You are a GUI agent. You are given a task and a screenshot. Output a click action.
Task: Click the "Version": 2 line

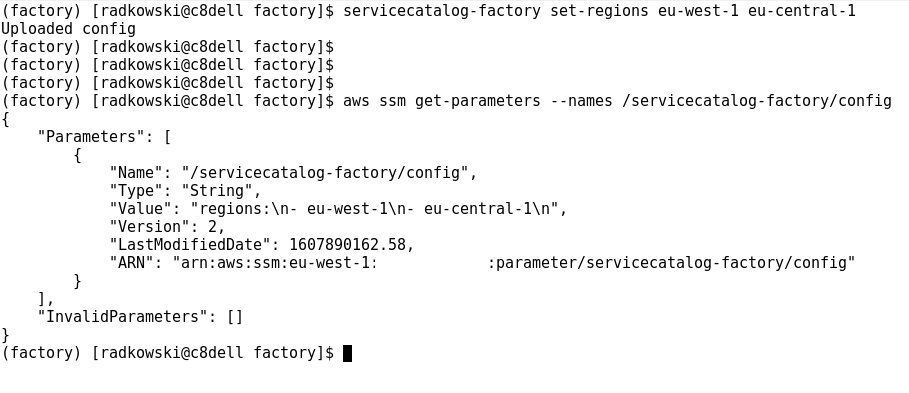[168, 227]
